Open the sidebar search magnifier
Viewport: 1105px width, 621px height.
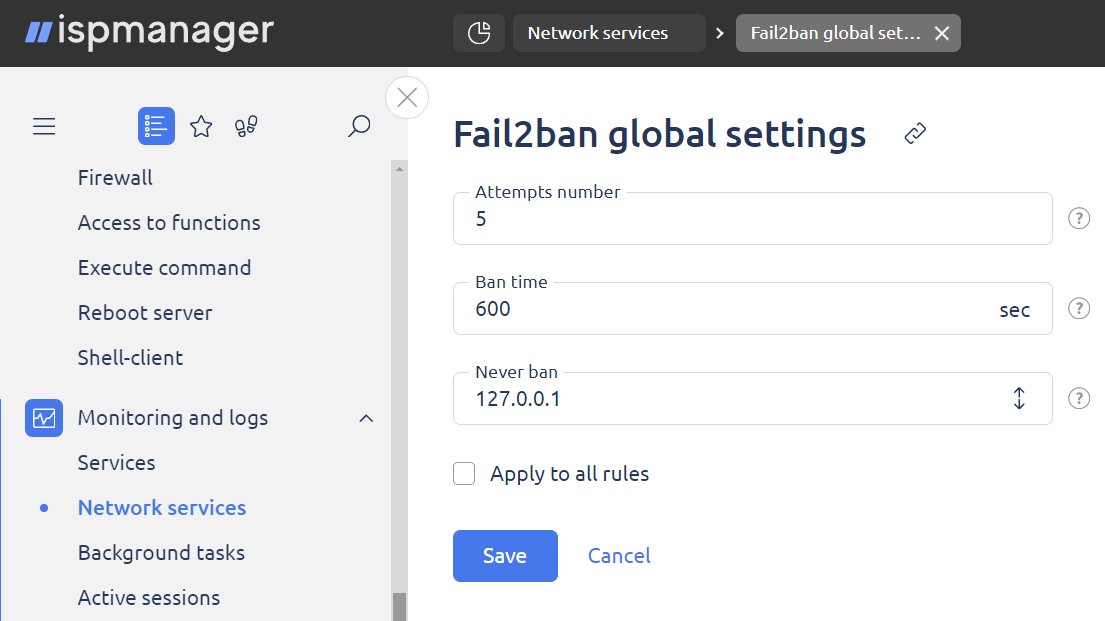tap(359, 126)
